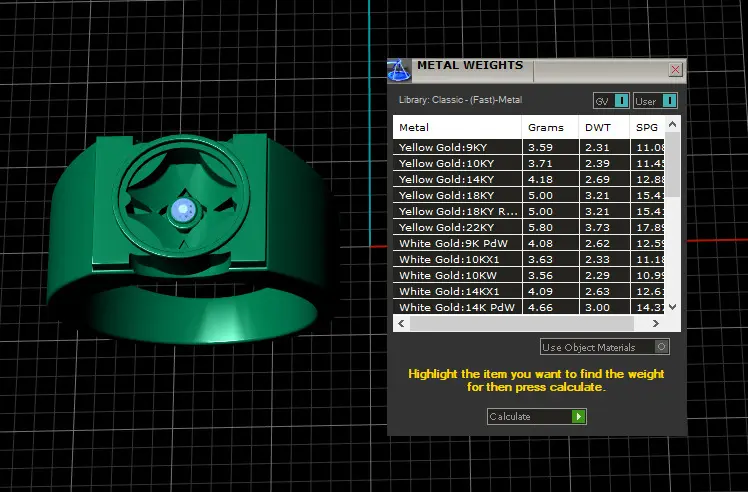Click the Calculate button

tap(537, 417)
